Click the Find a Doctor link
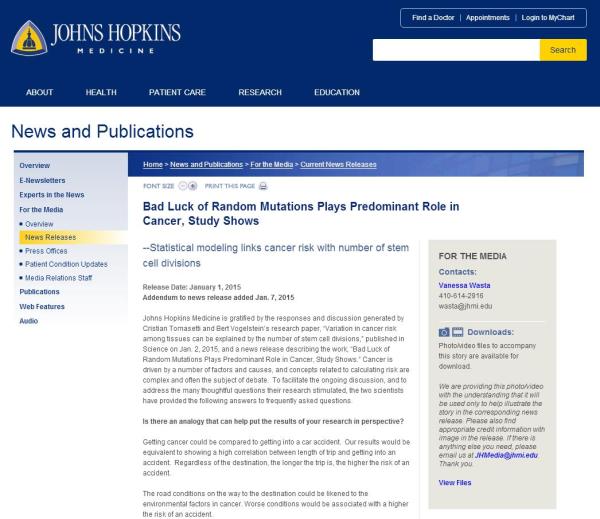The image size is (600, 519). (x=434, y=18)
